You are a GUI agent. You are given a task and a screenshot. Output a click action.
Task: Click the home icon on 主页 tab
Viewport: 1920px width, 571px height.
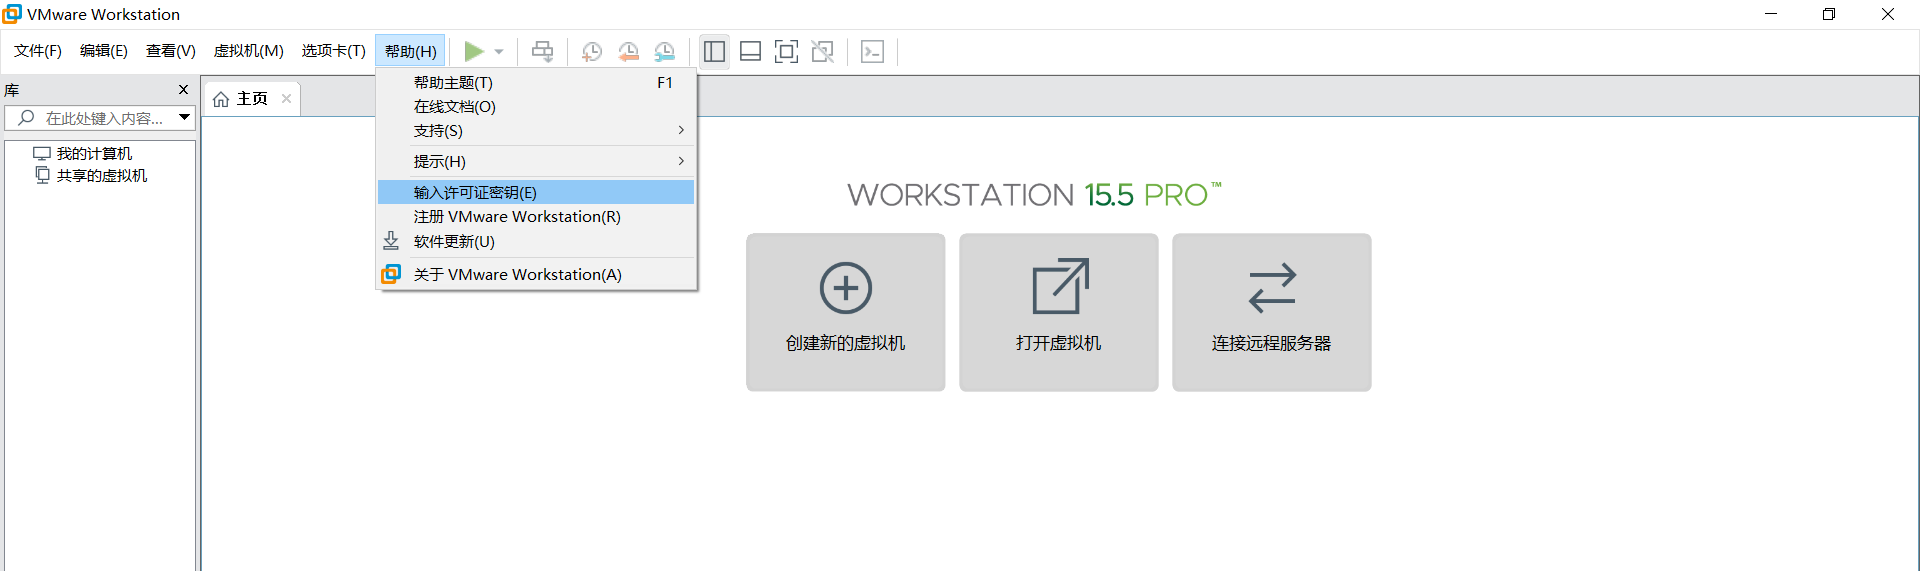(221, 99)
